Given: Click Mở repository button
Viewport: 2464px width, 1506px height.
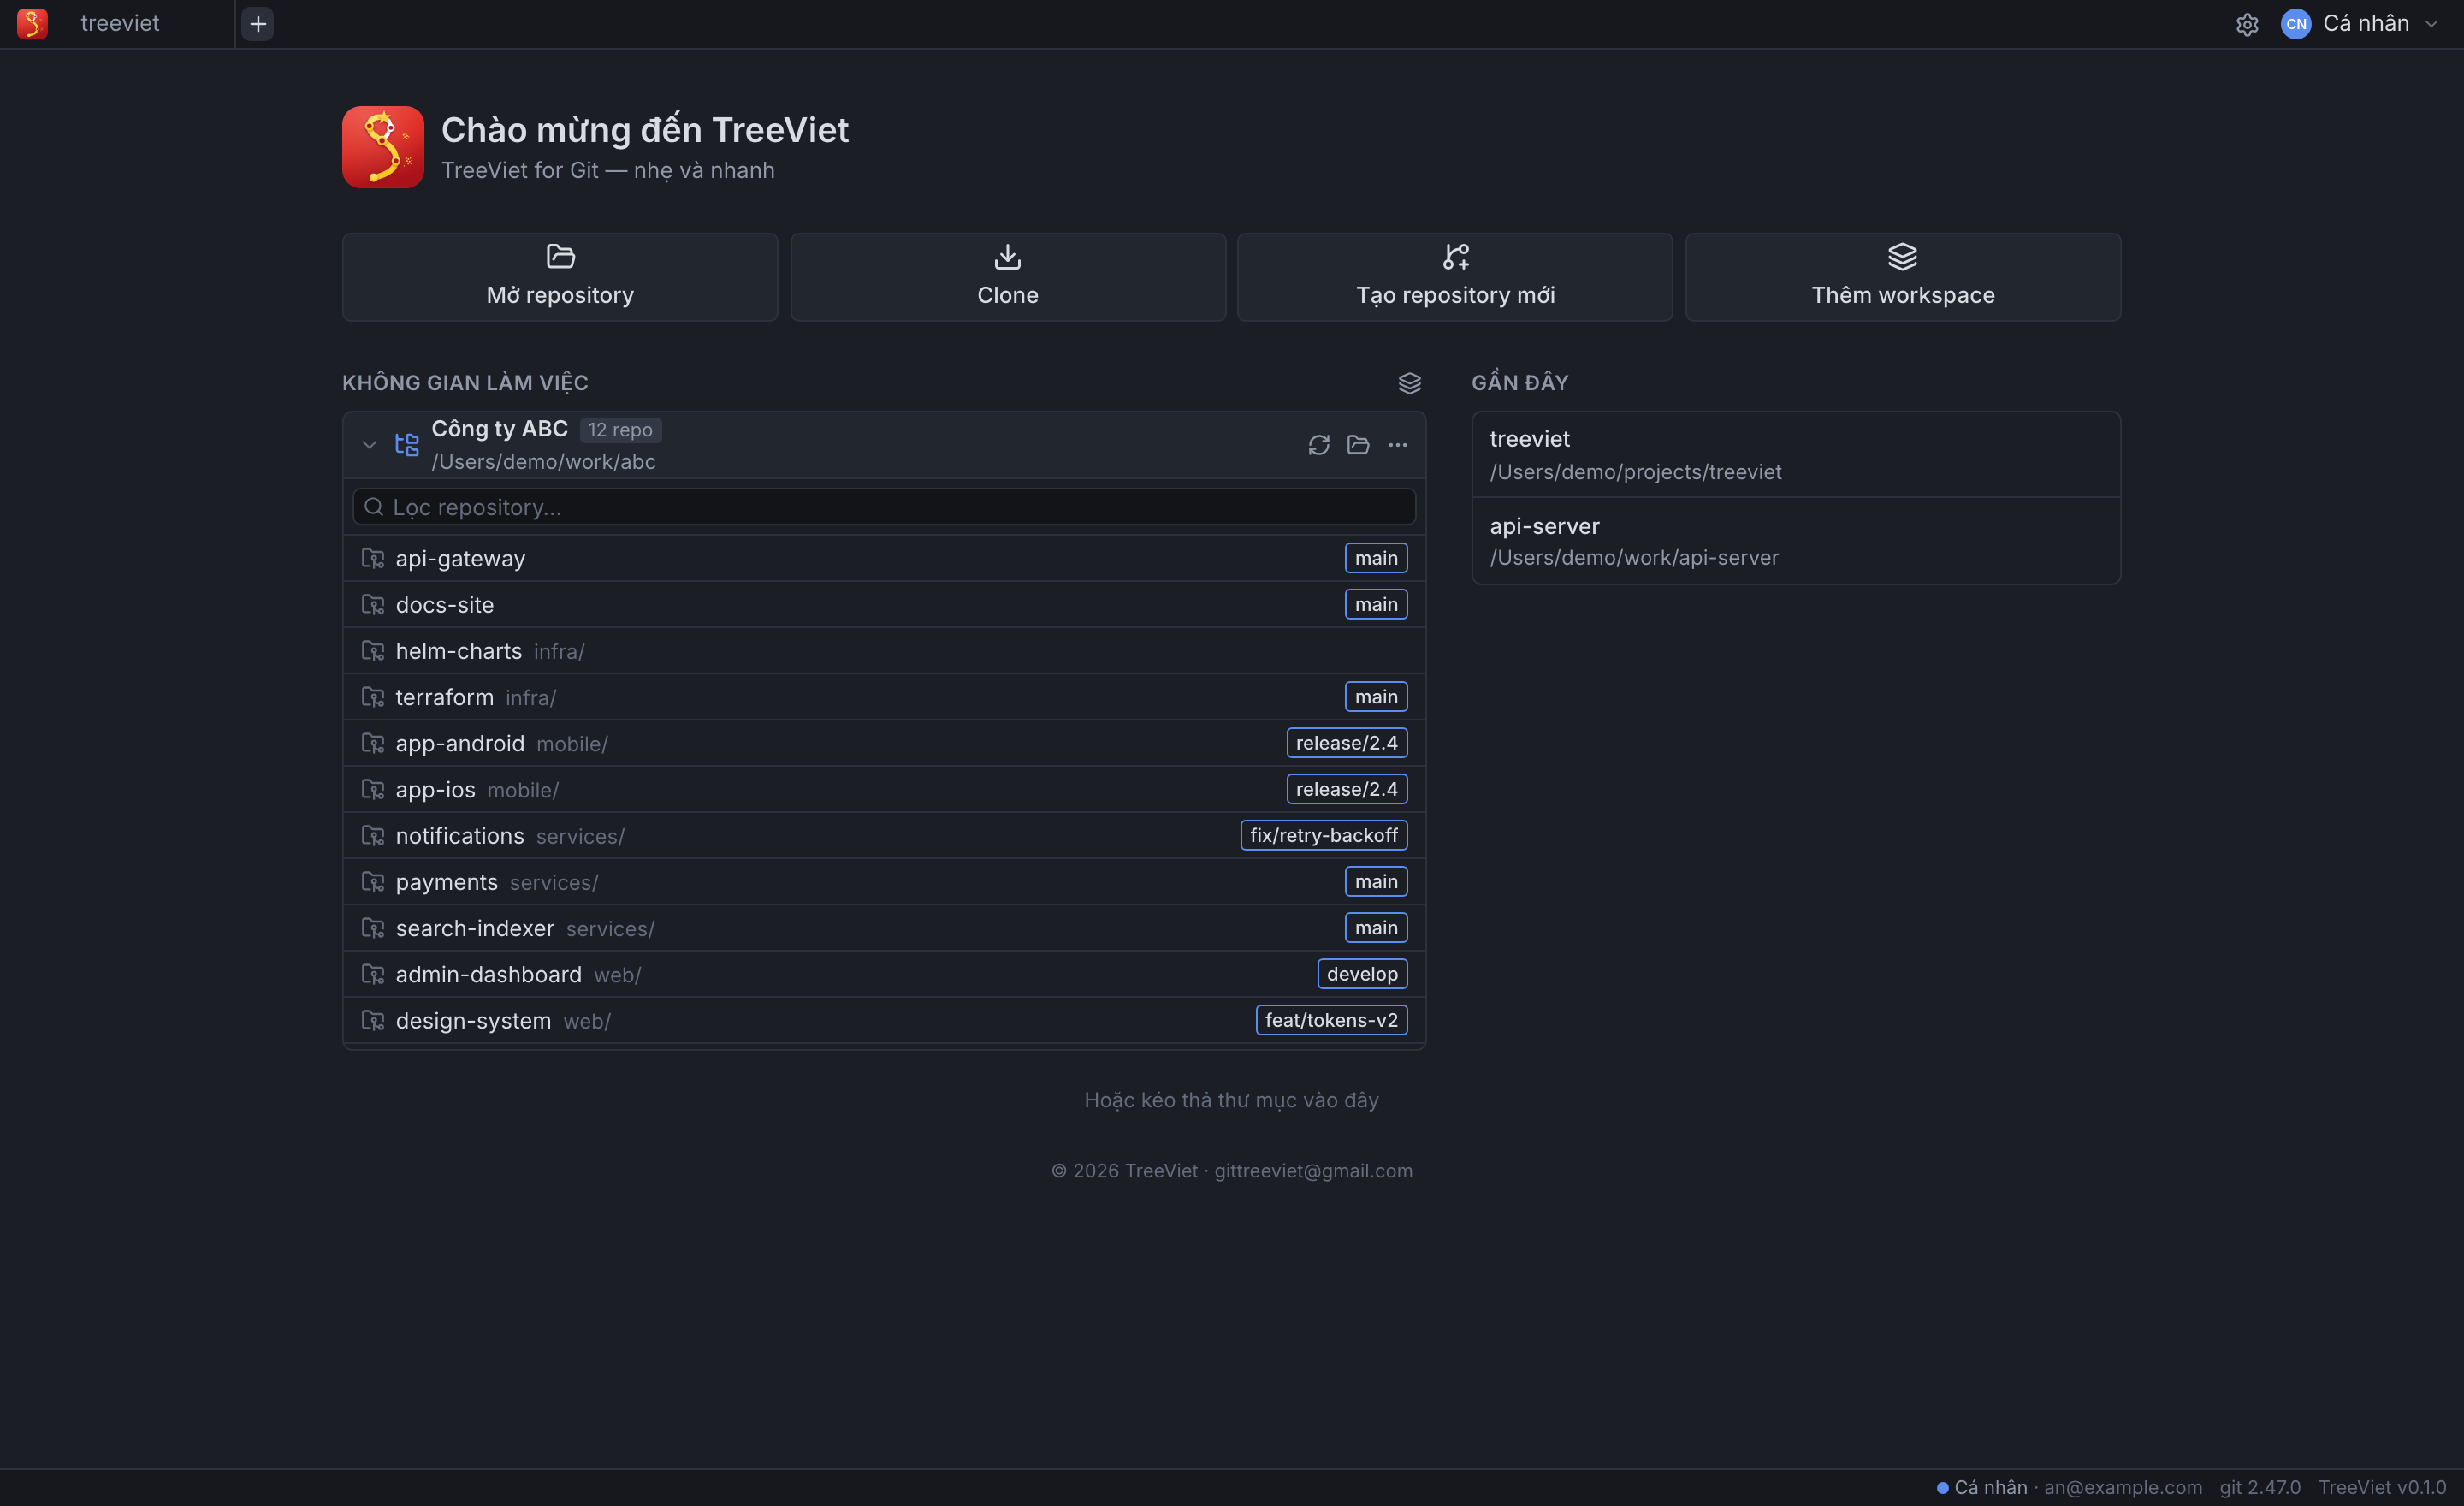Looking at the screenshot, I should coord(560,277).
